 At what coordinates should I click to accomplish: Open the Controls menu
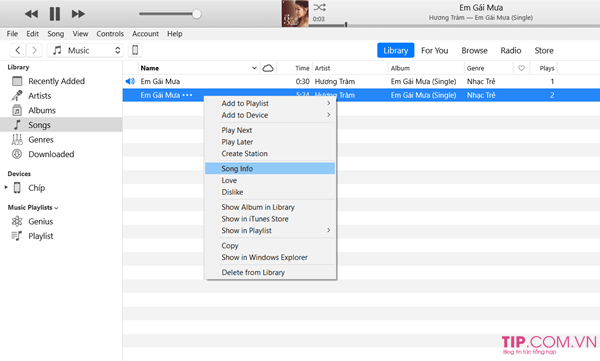(x=110, y=34)
